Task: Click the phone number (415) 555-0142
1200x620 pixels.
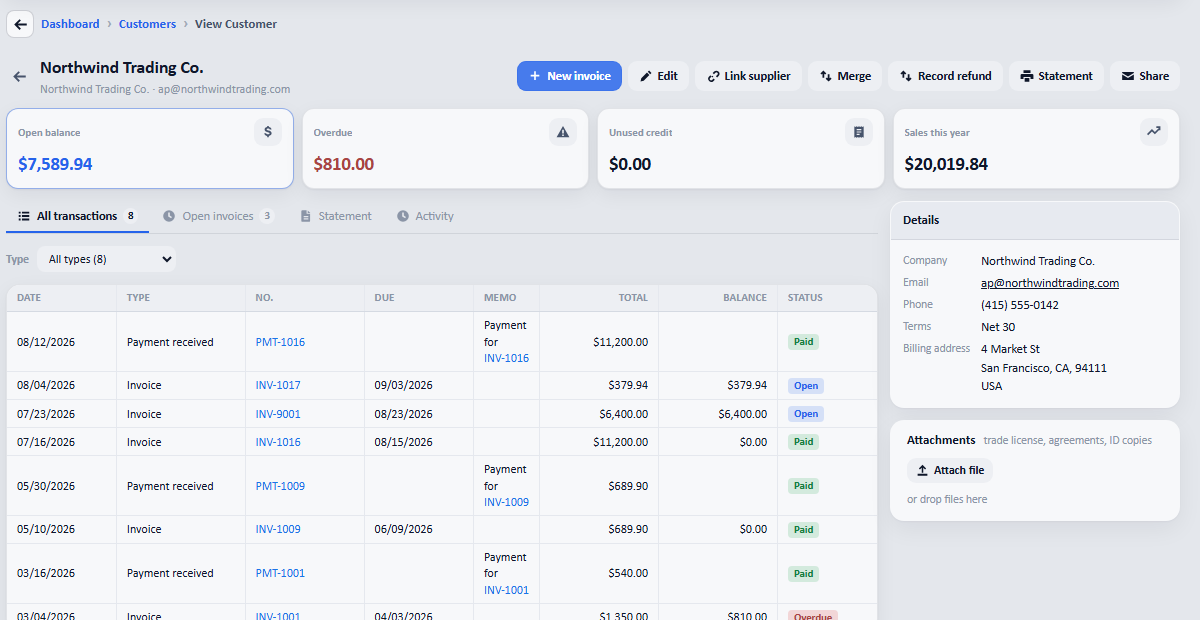Action: click(x=1020, y=305)
